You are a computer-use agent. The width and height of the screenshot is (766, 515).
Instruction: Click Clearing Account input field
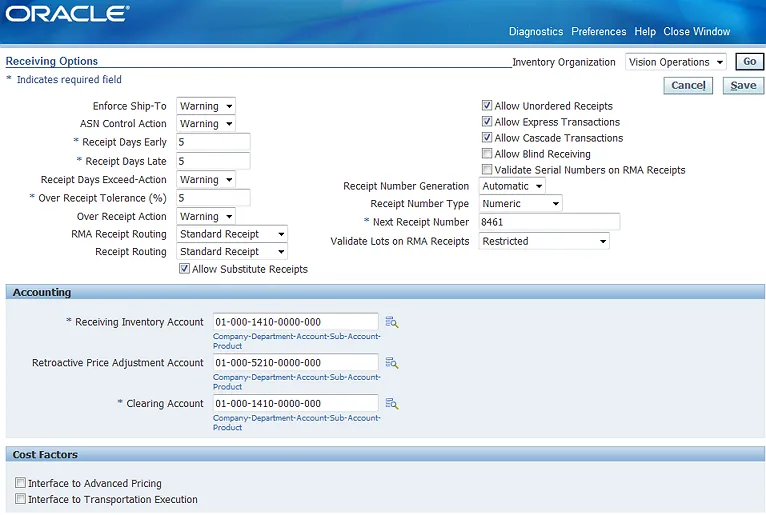(x=296, y=404)
